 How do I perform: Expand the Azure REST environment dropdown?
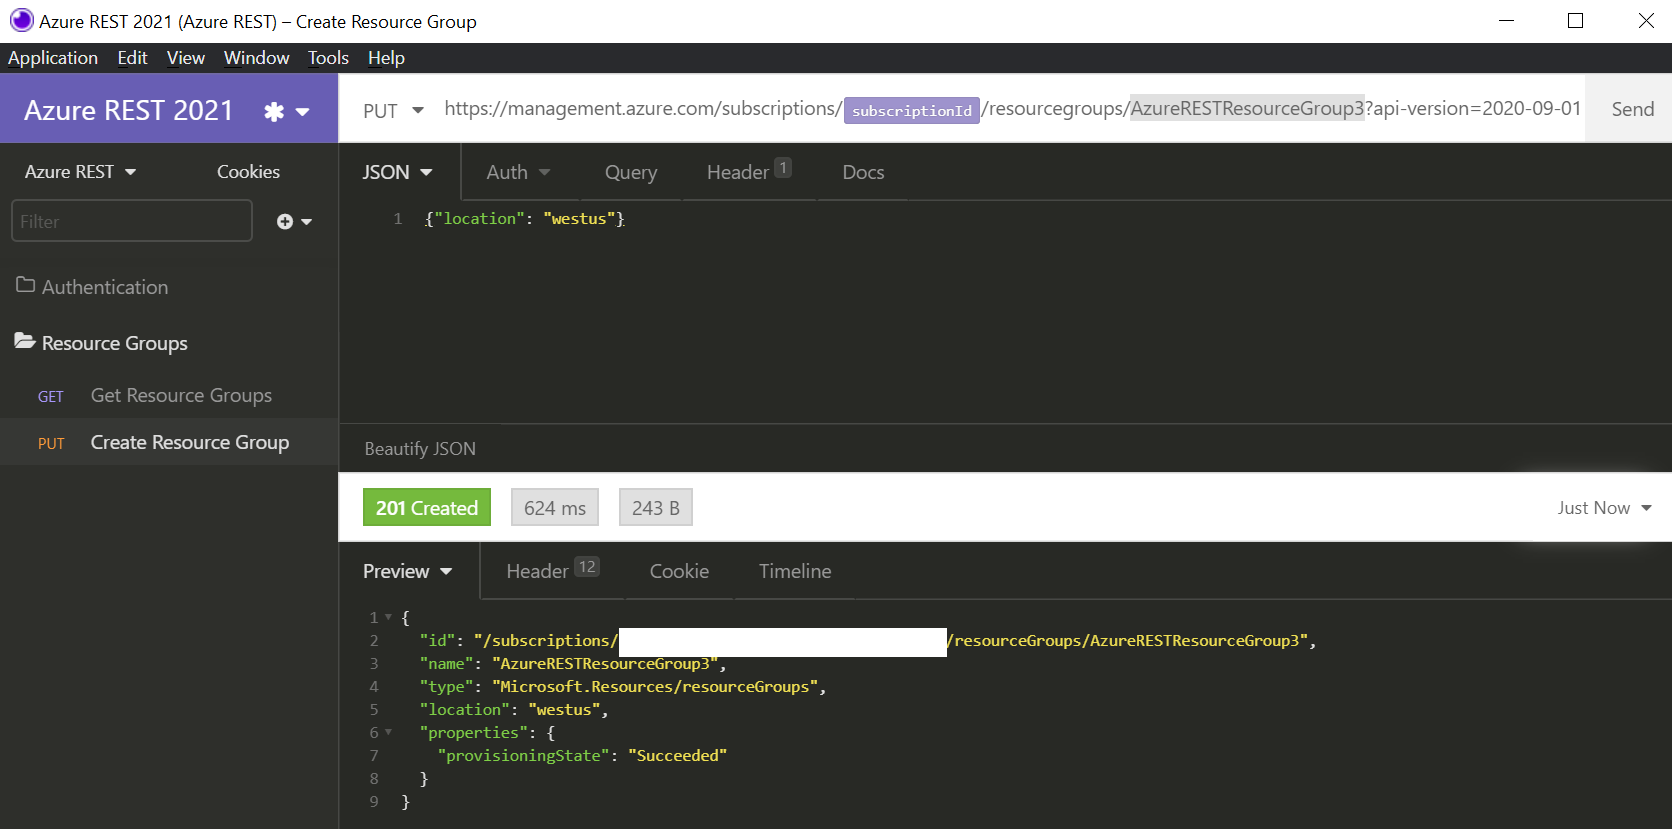click(x=80, y=172)
